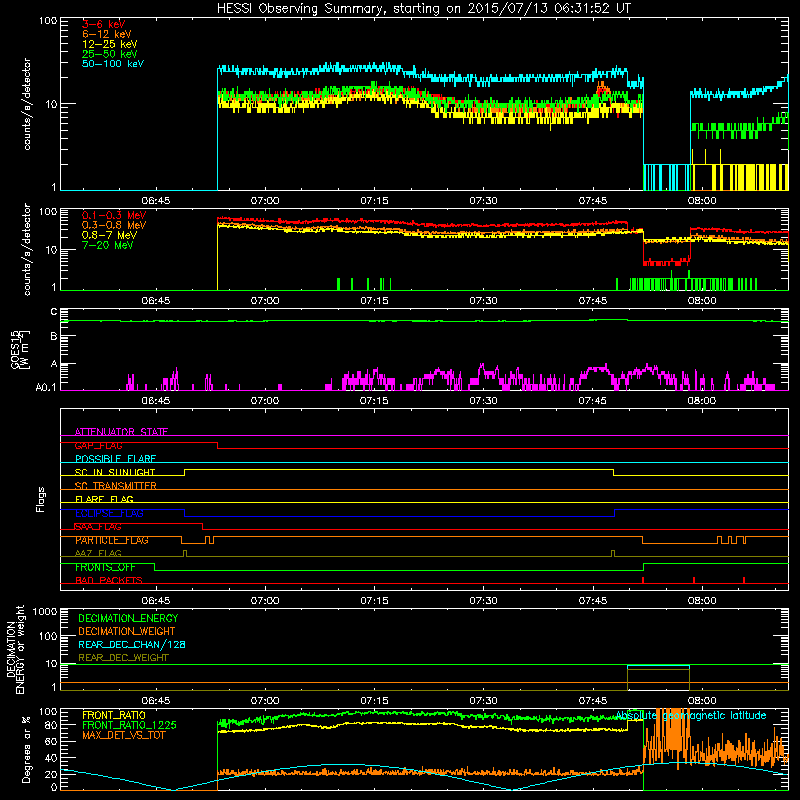Click the 7-20 MeV legend entry
Image resolution: width=800 pixels, height=800 pixels.
tap(107, 245)
